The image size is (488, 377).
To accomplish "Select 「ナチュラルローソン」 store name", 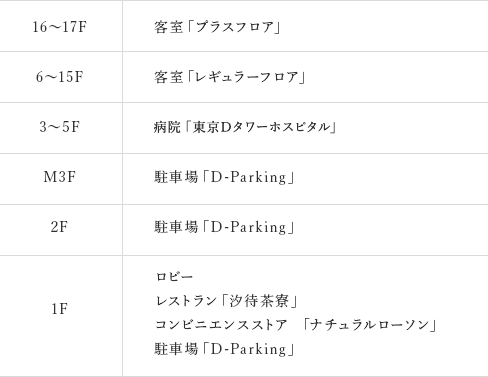I will (369, 325).
